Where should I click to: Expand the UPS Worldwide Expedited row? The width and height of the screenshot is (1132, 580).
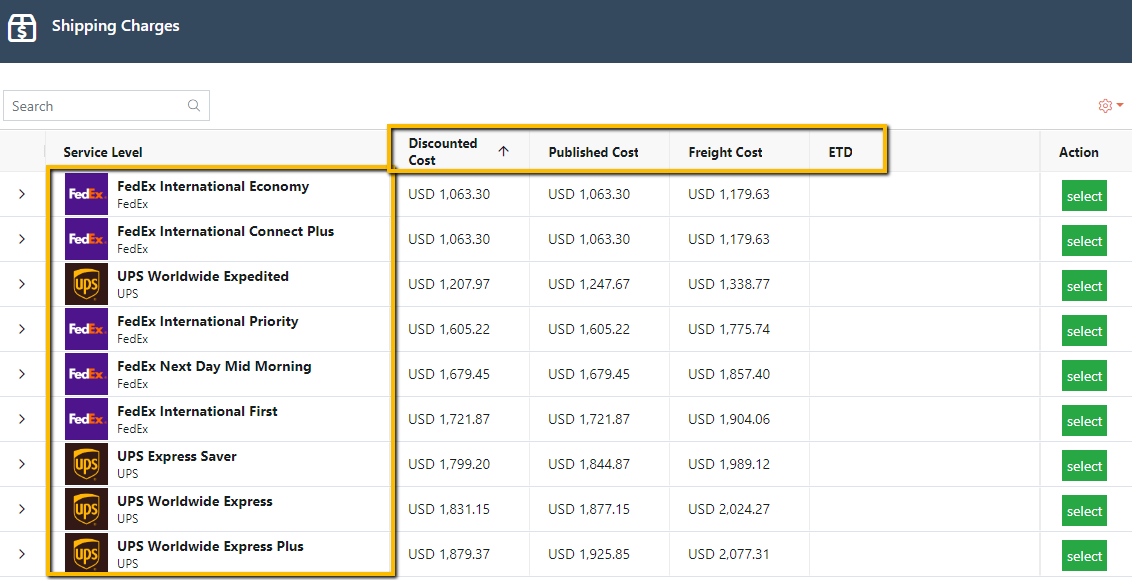click(22, 284)
